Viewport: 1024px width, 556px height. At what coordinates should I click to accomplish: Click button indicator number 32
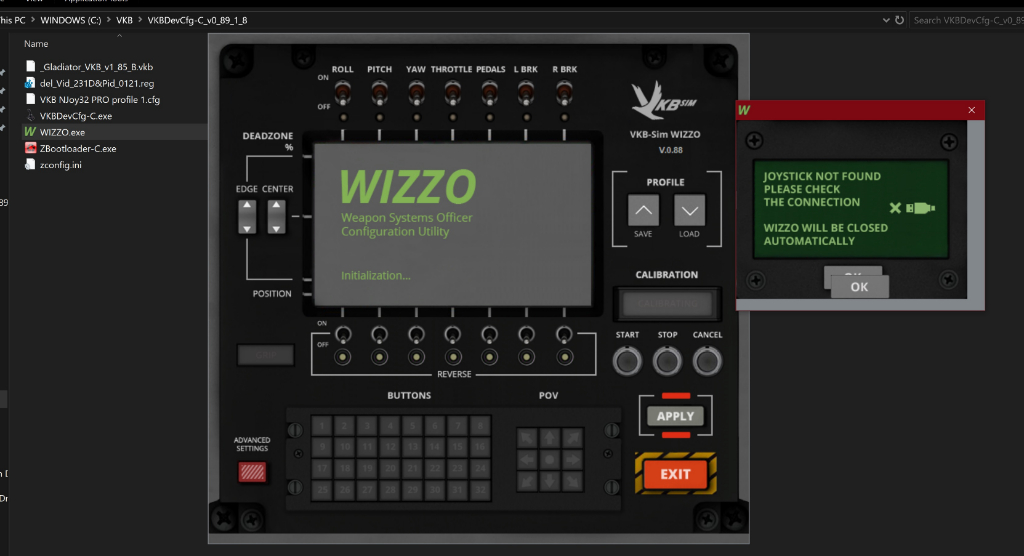(x=480, y=489)
